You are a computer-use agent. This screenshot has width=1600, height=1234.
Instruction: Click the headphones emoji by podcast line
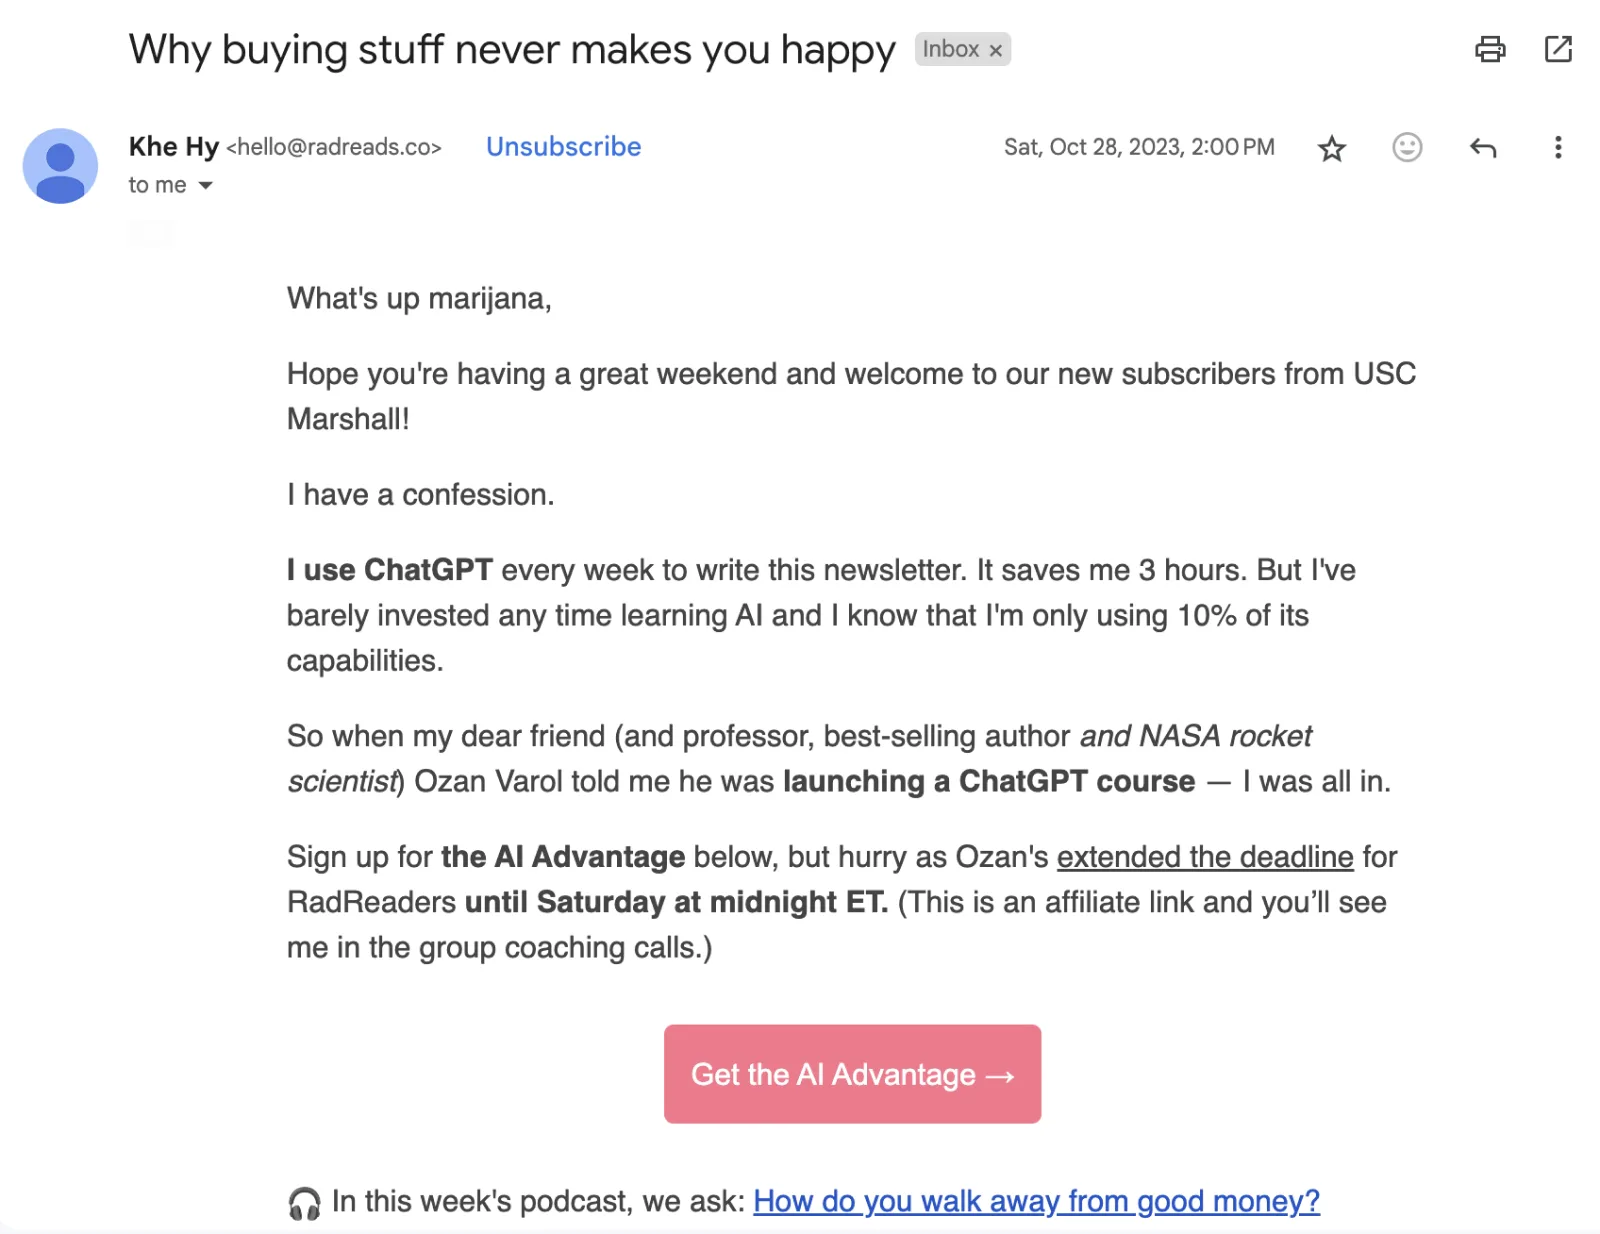[304, 1202]
